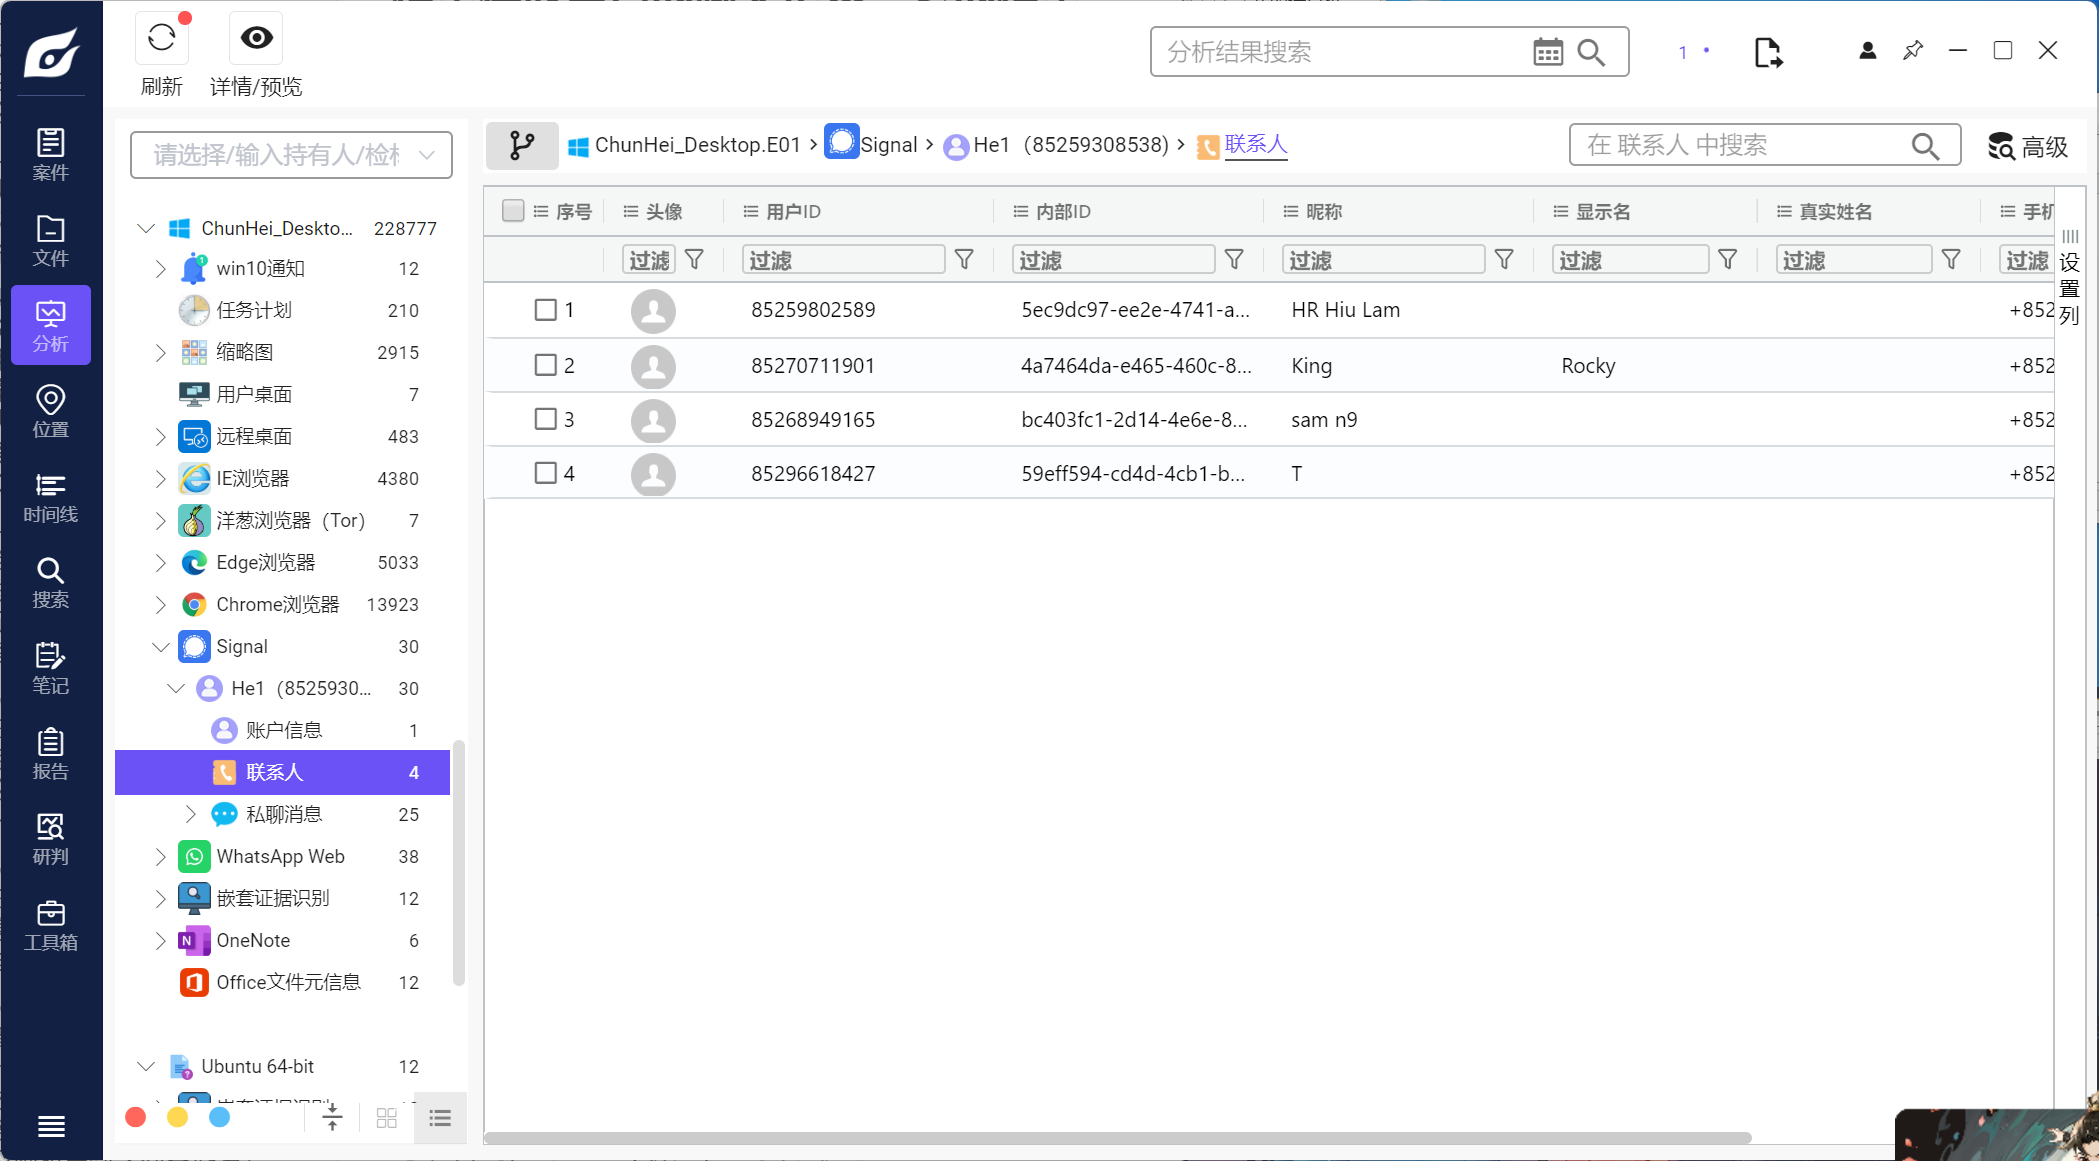Click the filter funnel for 用户ID column

(964, 260)
